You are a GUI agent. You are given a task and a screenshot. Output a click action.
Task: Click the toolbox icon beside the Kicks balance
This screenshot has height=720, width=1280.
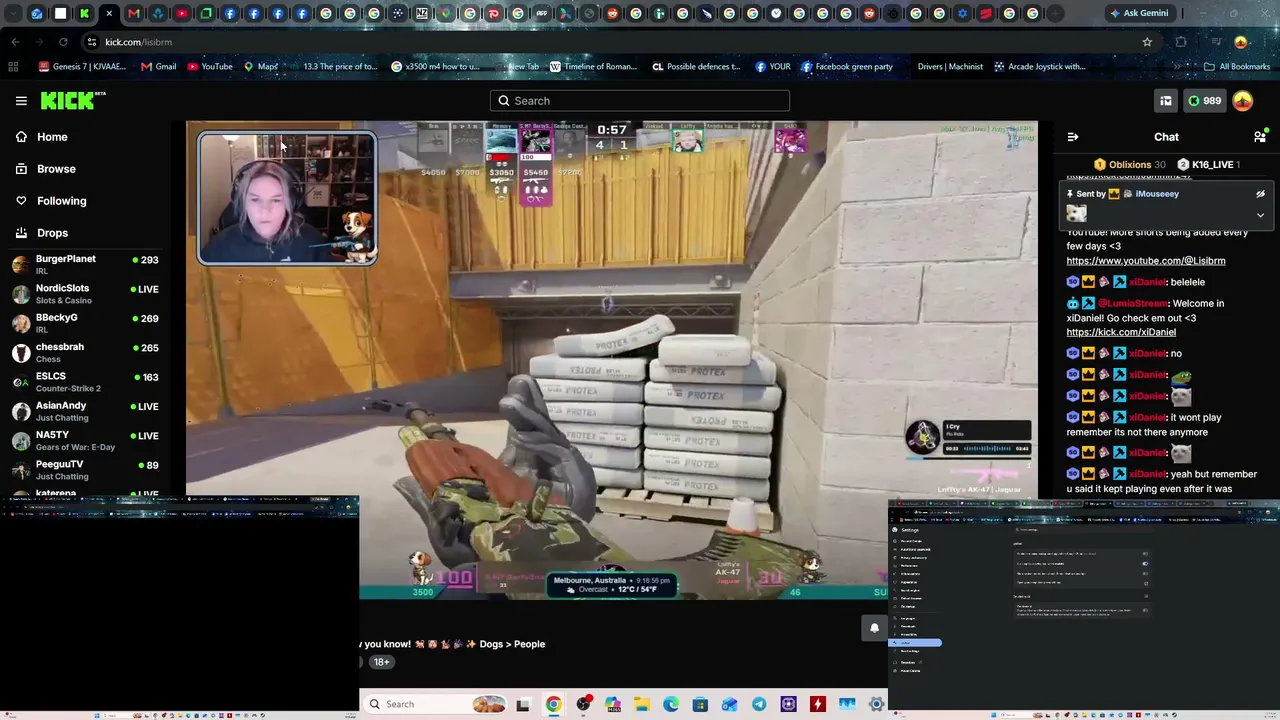pos(1166,101)
